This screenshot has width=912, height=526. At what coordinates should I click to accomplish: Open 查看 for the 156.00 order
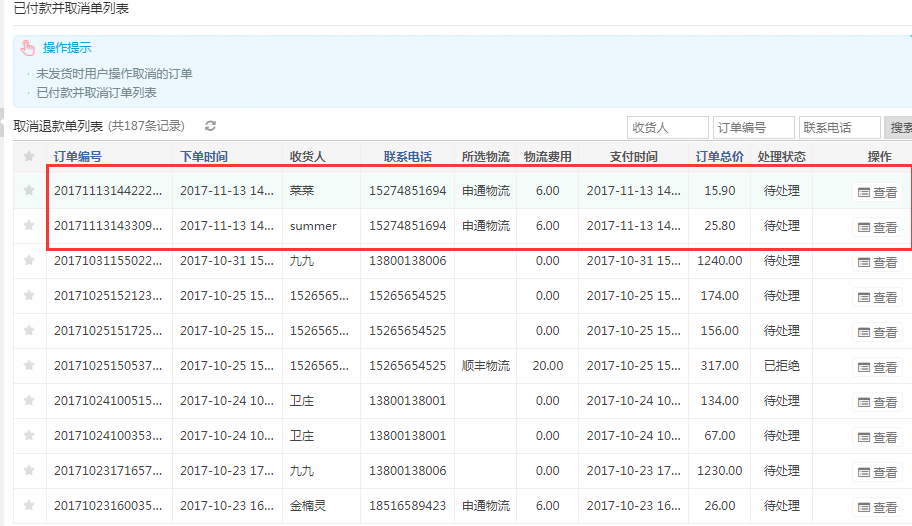(878, 332)
